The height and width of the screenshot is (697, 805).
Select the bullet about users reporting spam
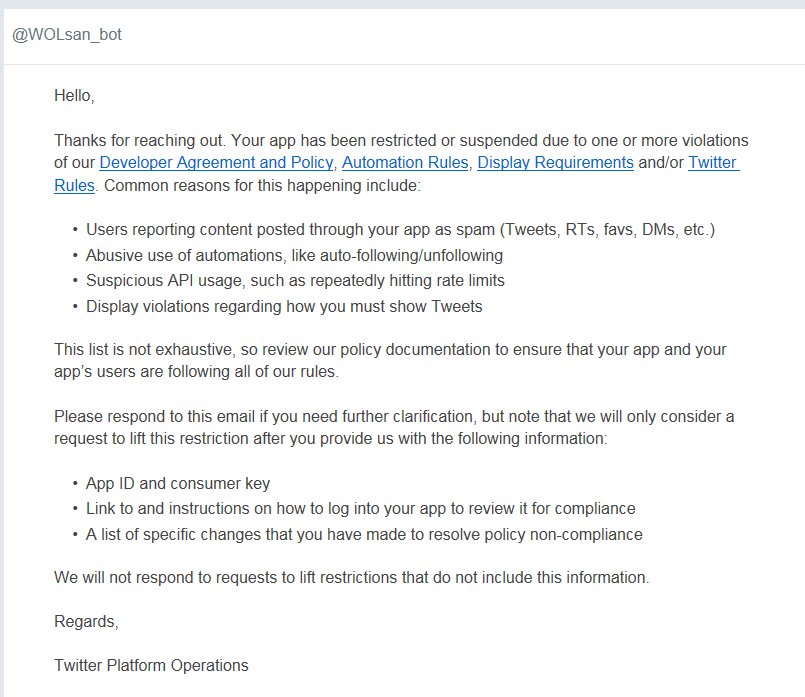pos(400,230)
